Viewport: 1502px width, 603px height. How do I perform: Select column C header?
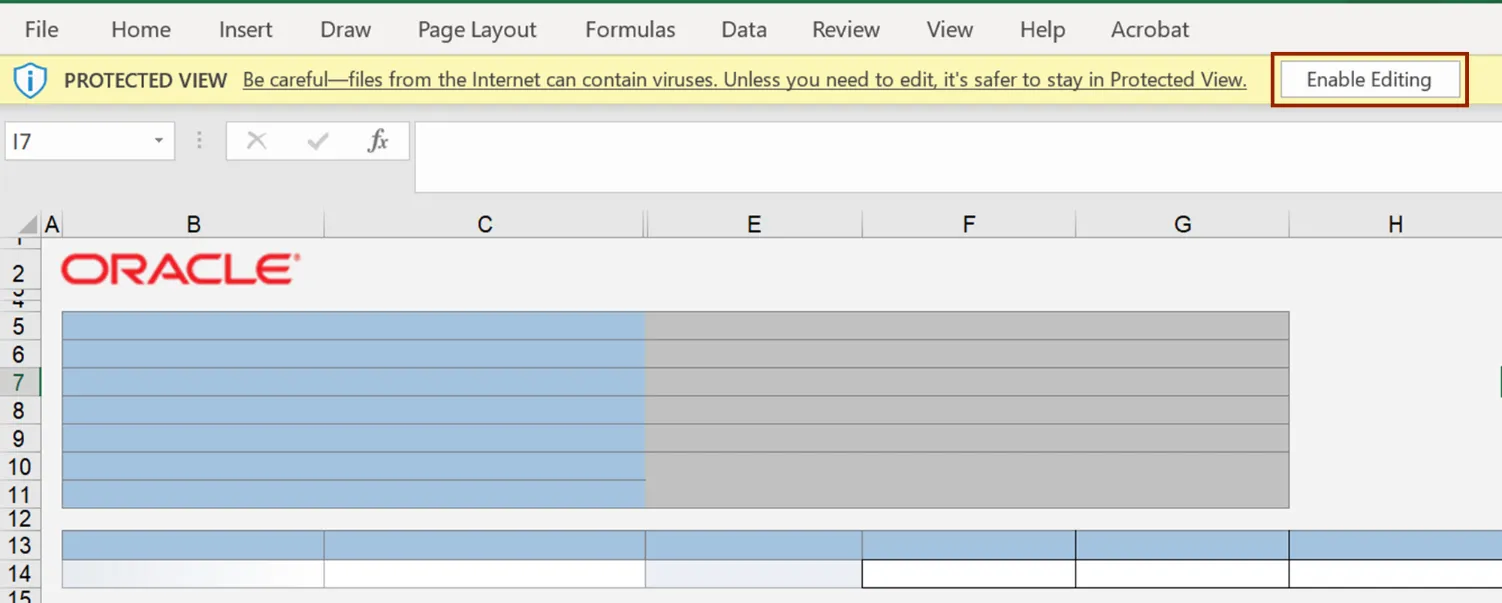[x=485, y=225]
